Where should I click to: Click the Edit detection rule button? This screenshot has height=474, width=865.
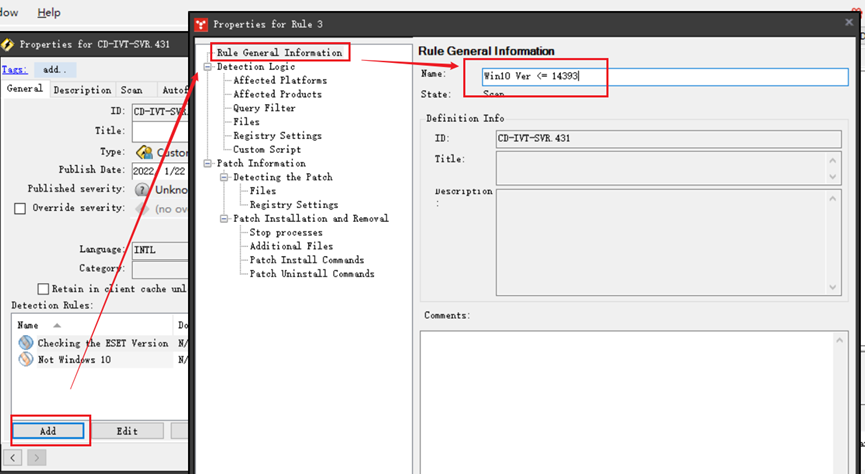(126, 431)
